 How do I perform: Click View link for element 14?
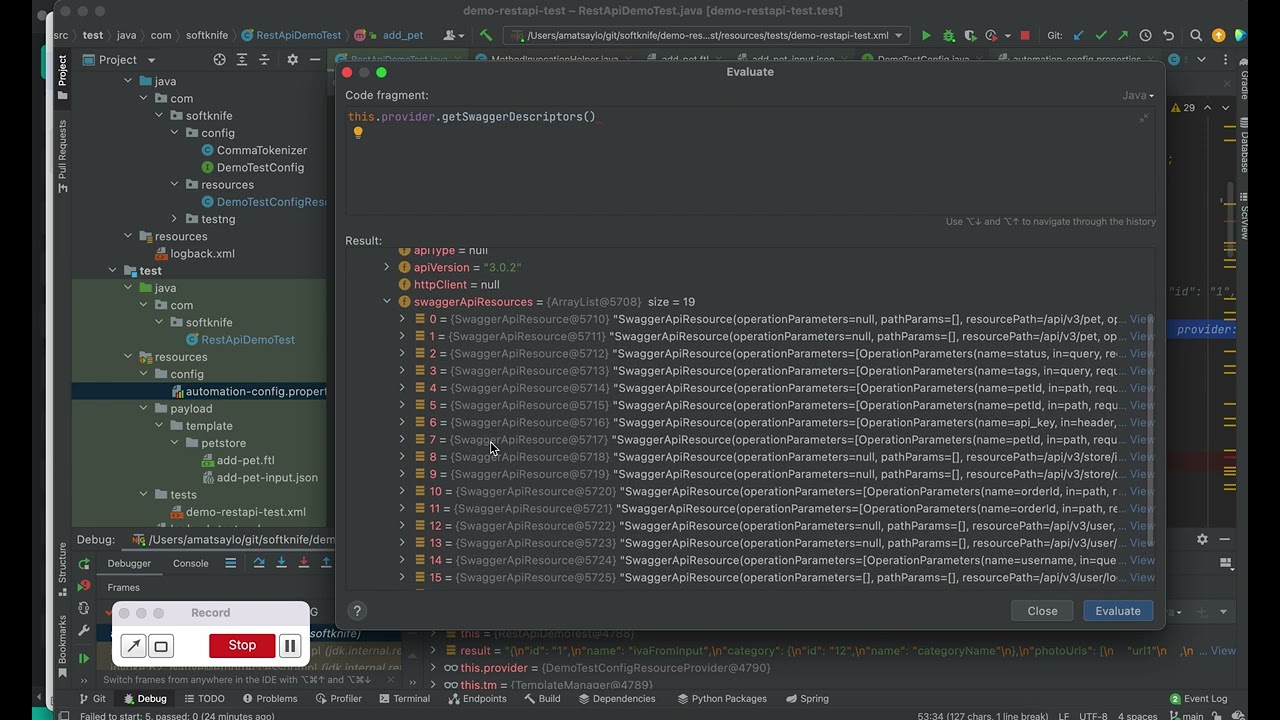tap(1141, 560)
